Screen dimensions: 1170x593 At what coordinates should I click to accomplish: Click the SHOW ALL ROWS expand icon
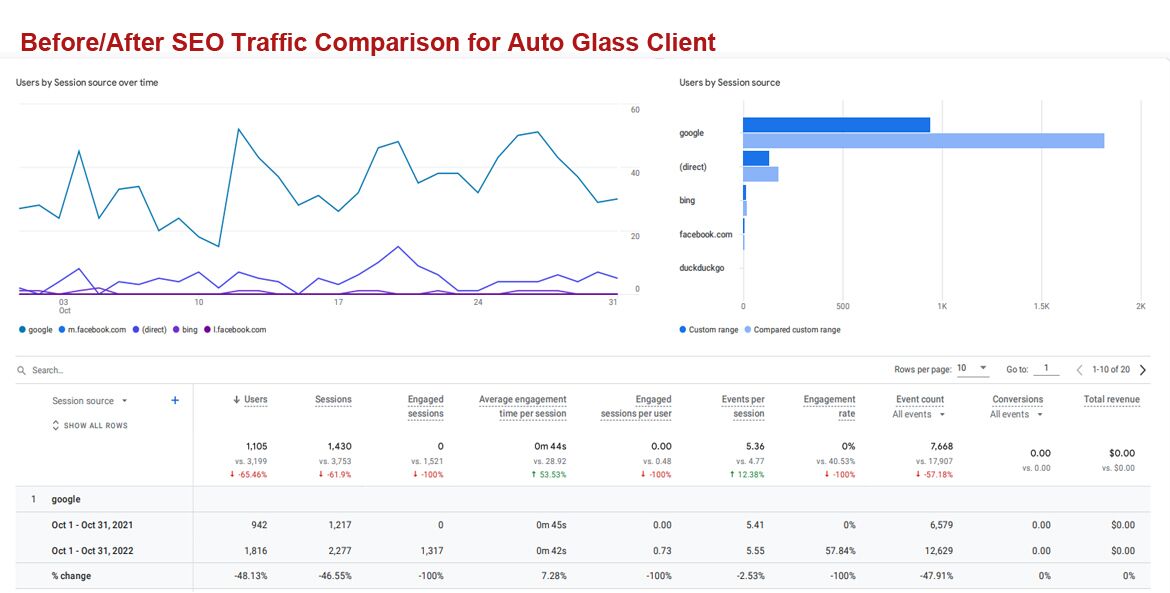(x=56, y=425)
